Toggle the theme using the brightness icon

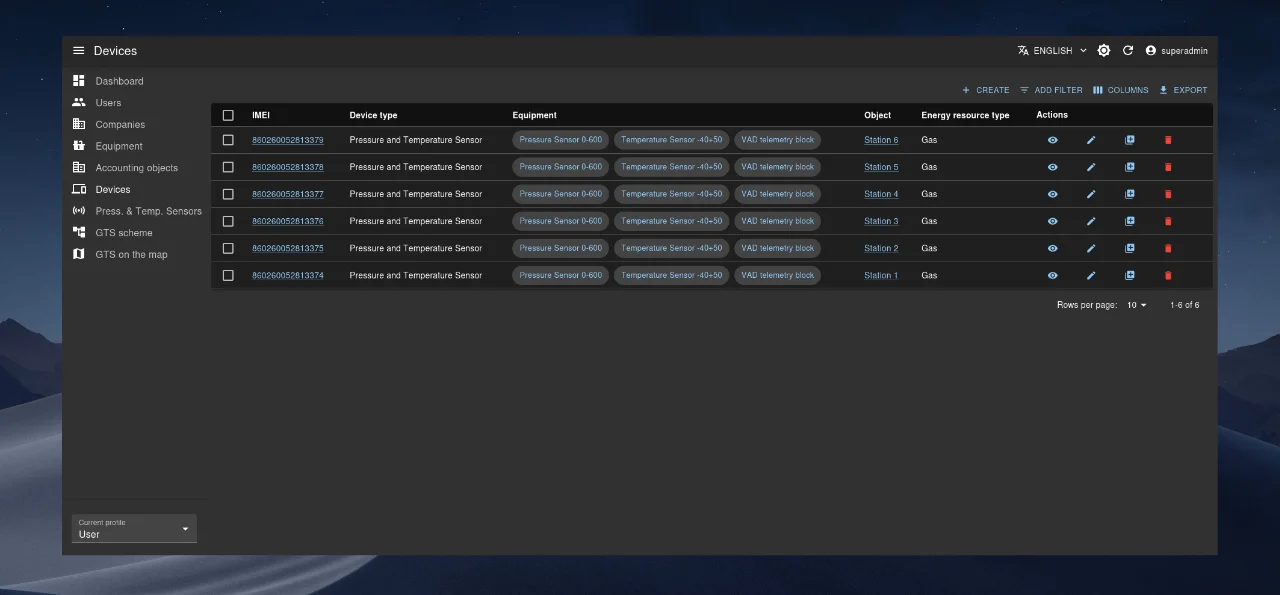coord(1104,51)
